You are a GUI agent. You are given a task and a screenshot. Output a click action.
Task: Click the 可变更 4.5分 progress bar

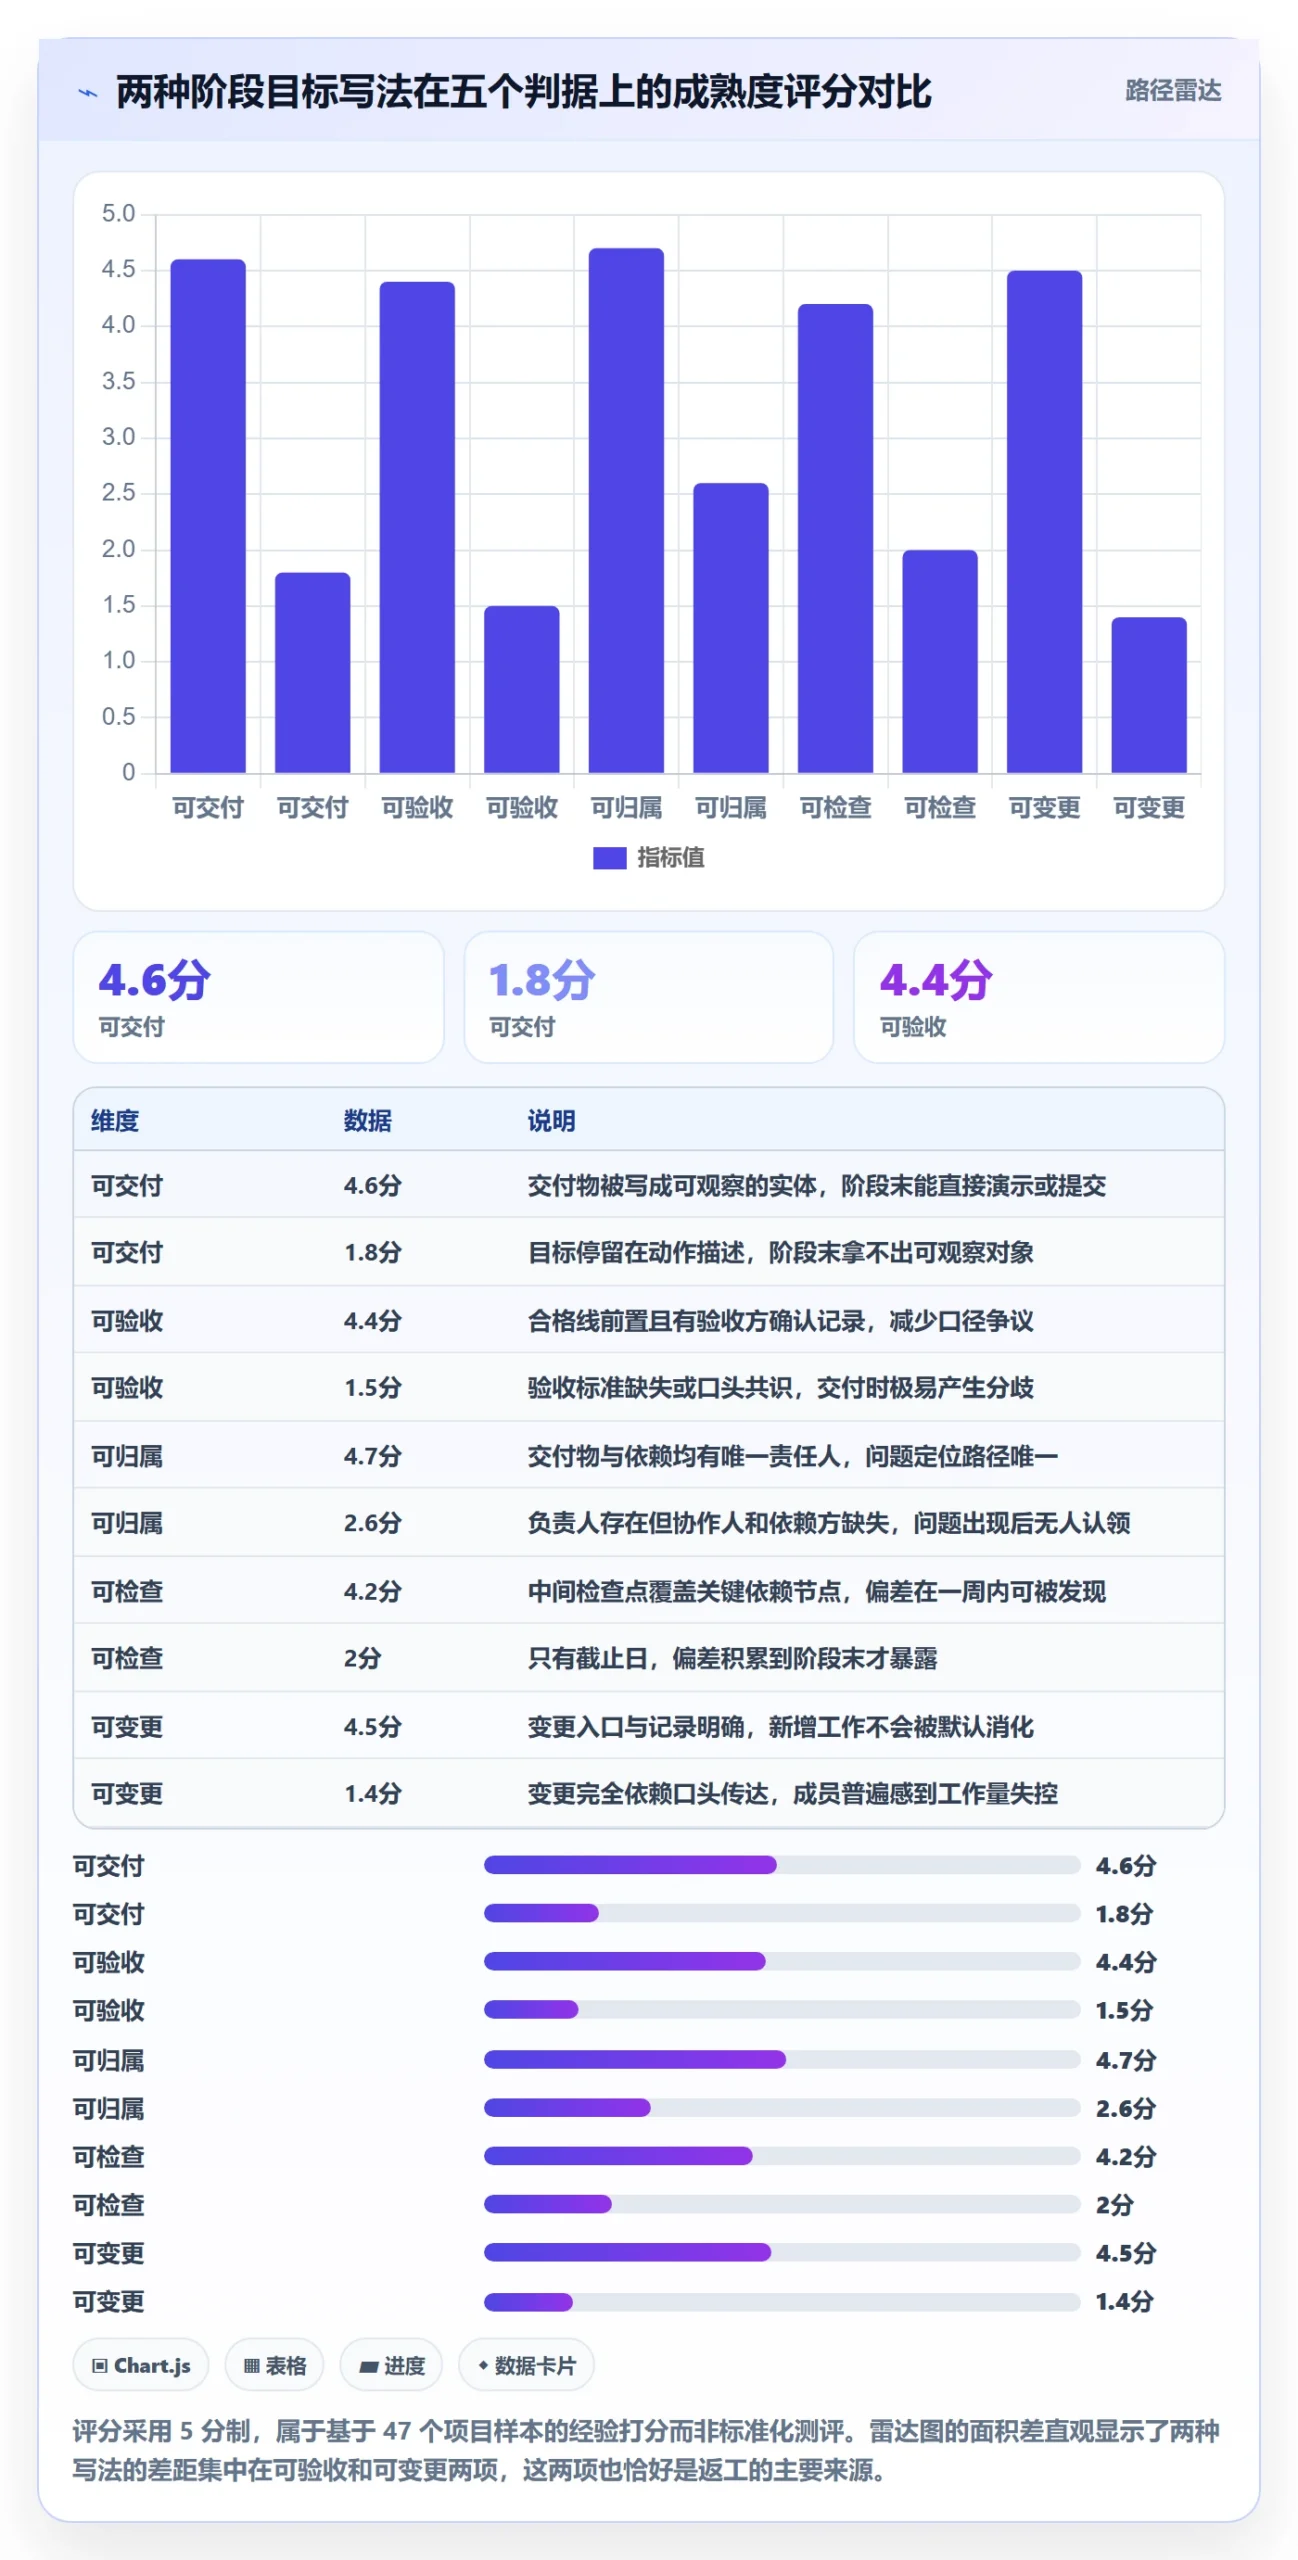[x=781, y=2253]
